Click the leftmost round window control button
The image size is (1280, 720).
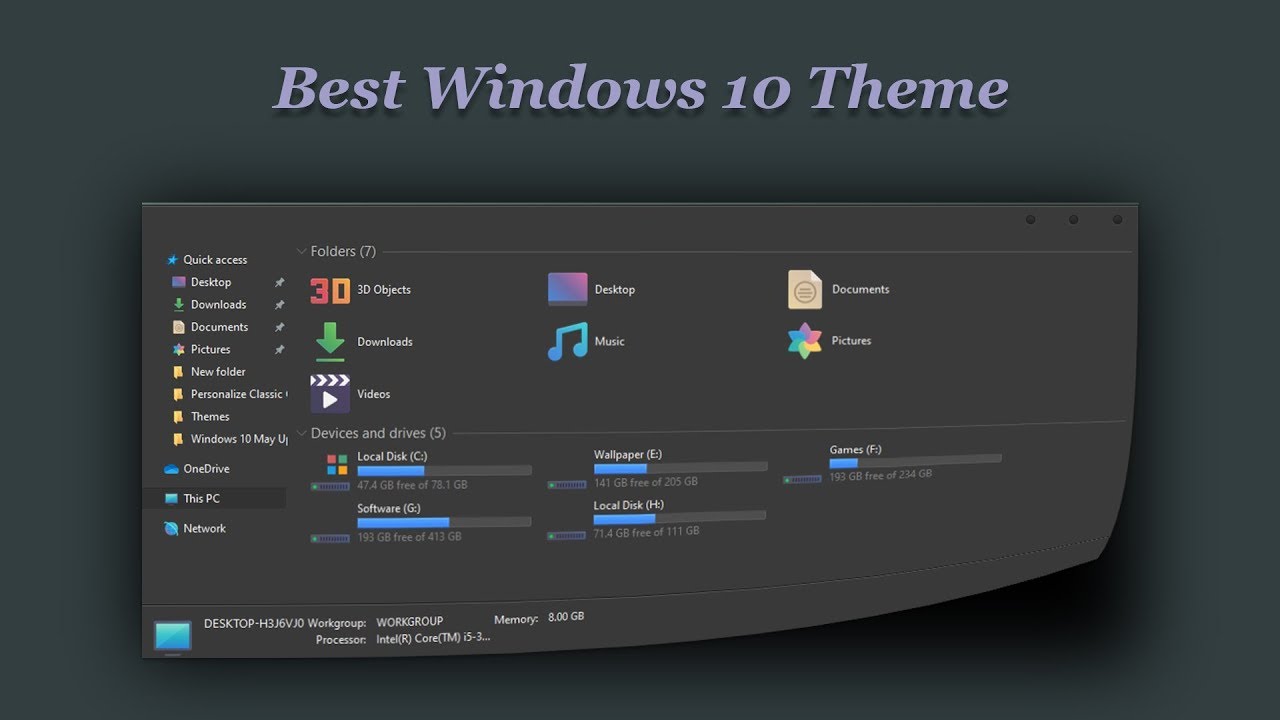(x=1030, y=220)
